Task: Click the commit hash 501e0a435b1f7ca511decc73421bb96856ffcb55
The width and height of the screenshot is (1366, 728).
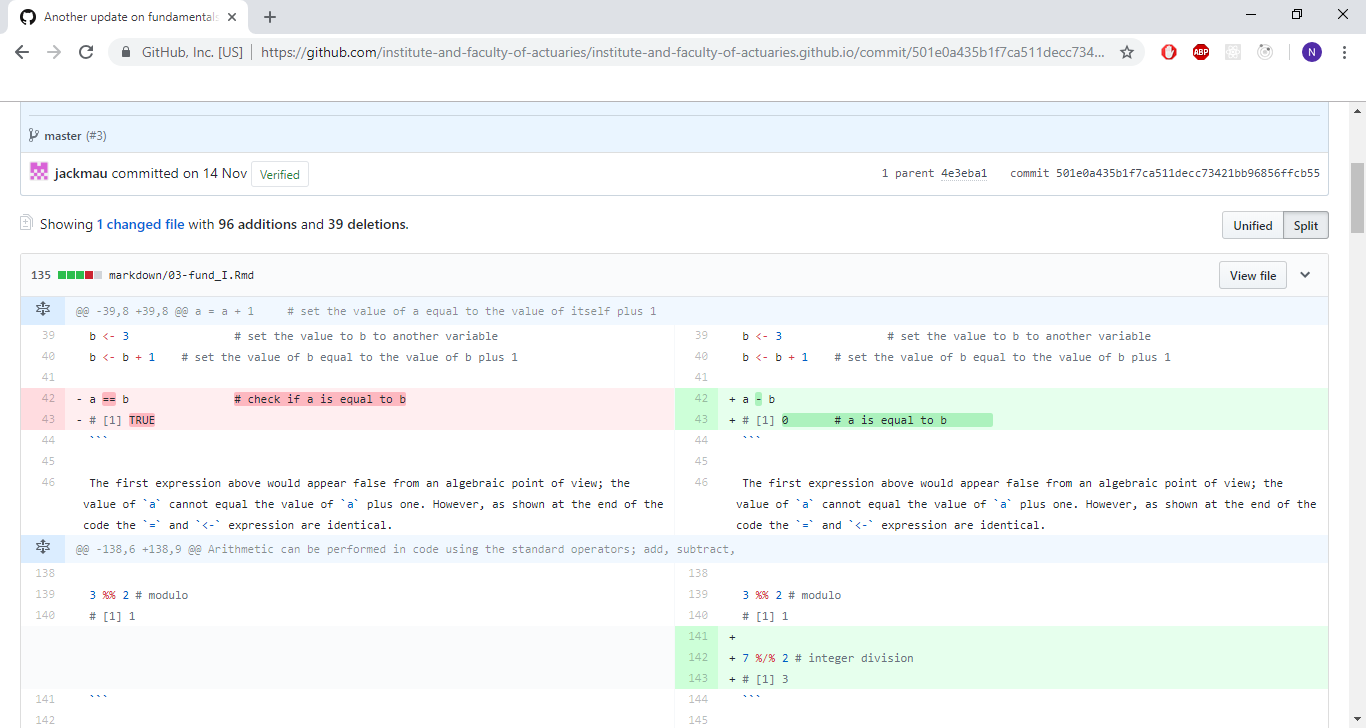Action: [1187, 173]
